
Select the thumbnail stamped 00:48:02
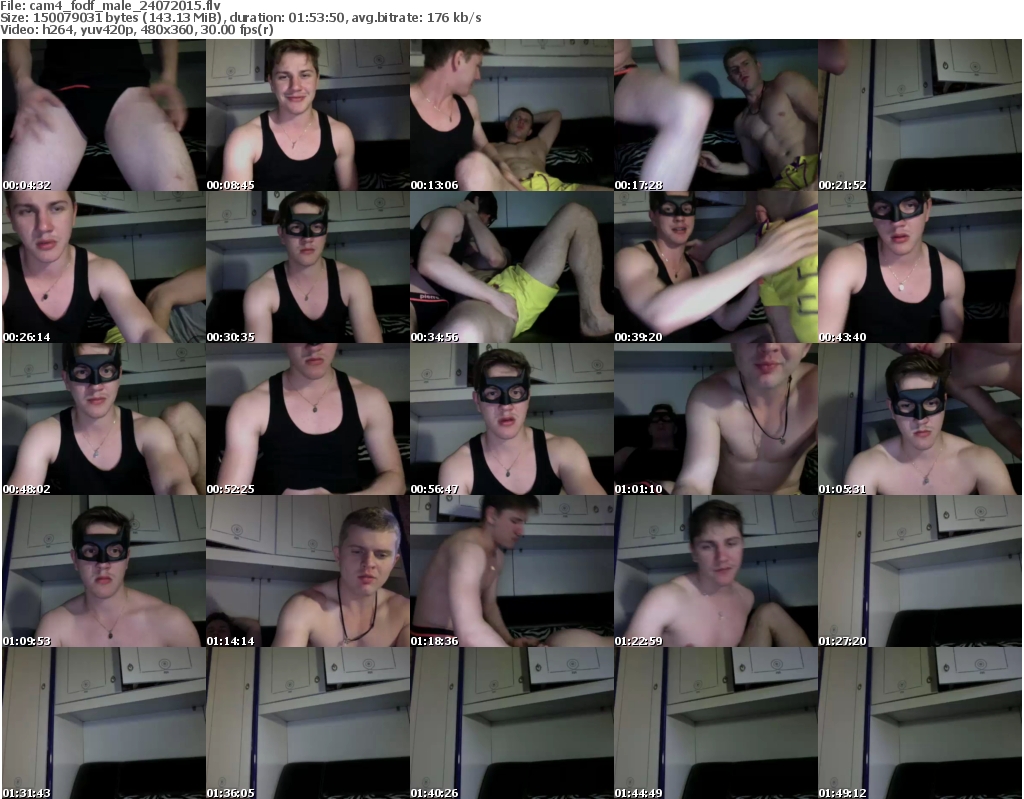click(104, 419)
